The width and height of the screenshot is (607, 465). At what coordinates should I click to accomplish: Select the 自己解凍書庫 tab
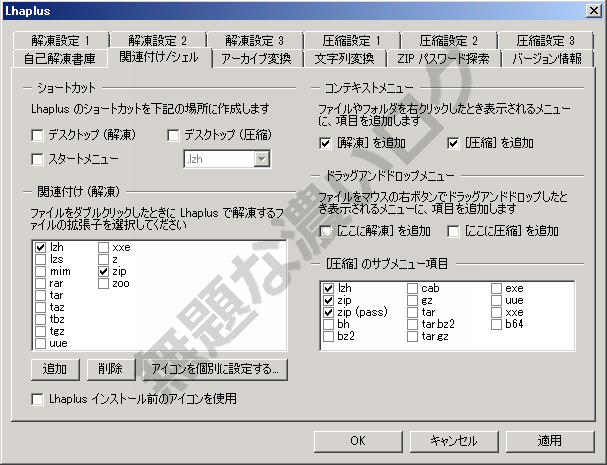tap(60, 58)
